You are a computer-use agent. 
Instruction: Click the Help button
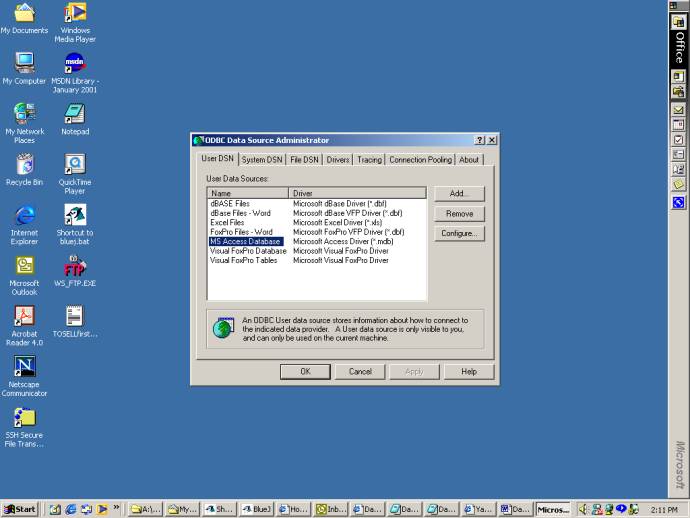coord(469,371)
